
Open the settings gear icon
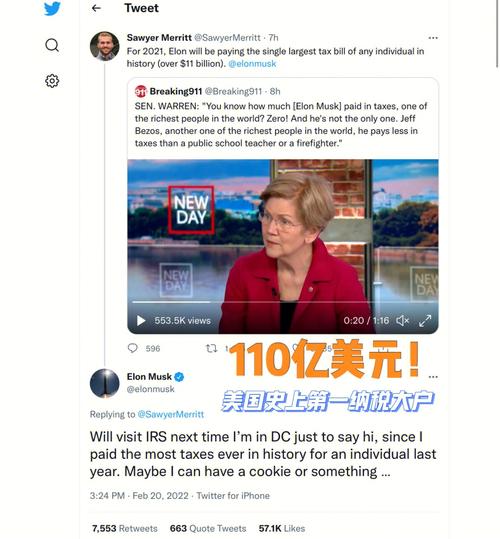[52, 81]
